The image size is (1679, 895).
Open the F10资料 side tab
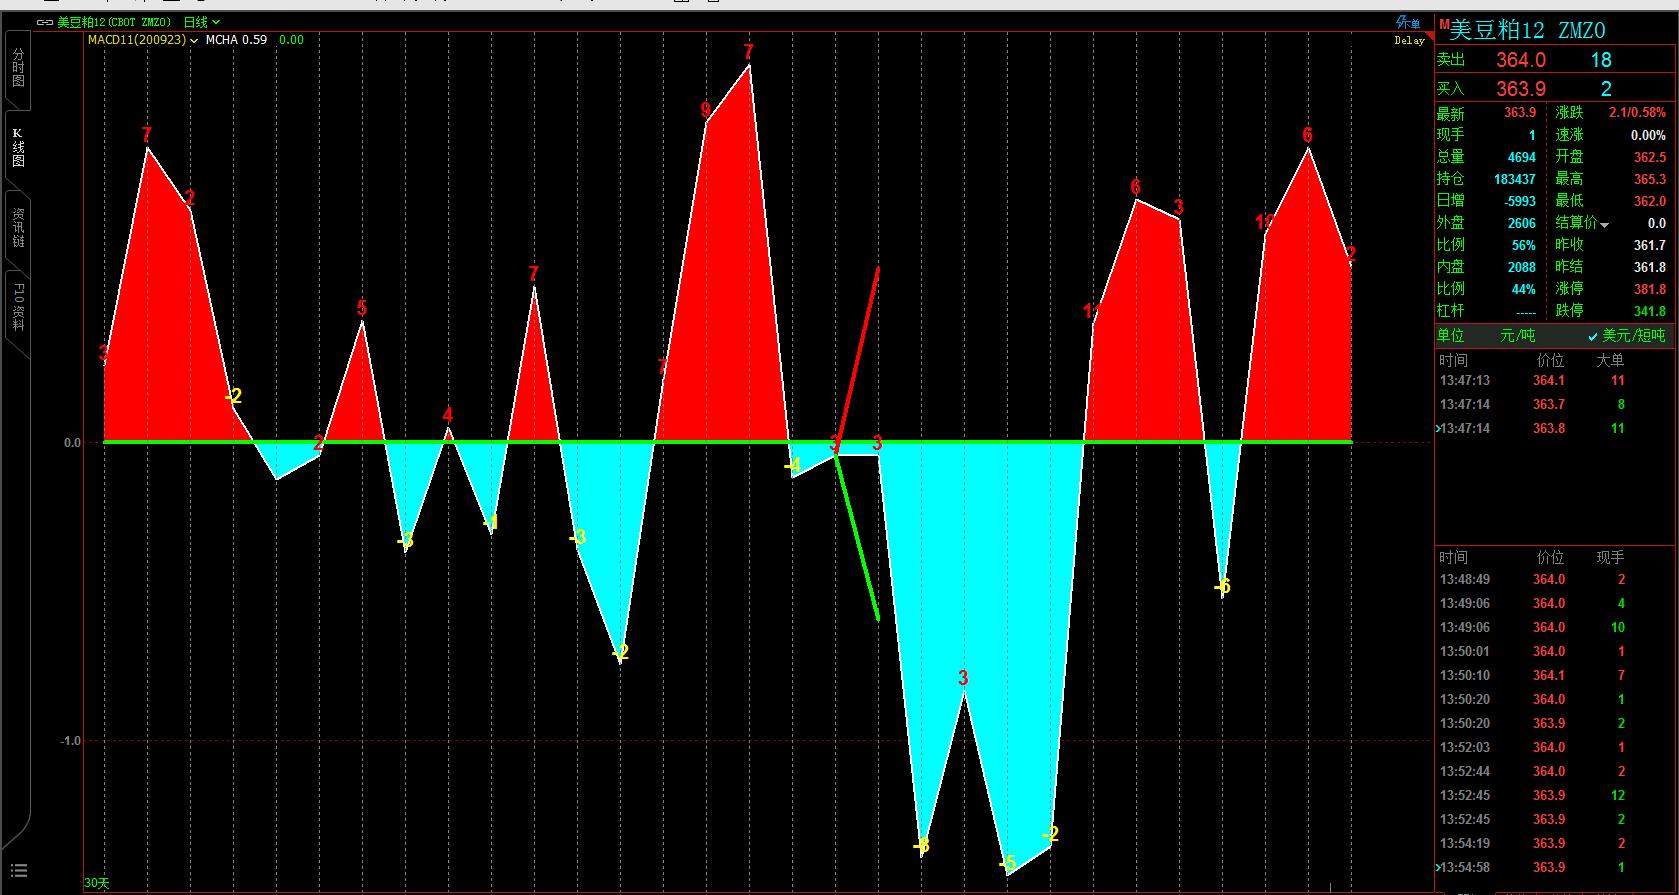tap(18, 306)
